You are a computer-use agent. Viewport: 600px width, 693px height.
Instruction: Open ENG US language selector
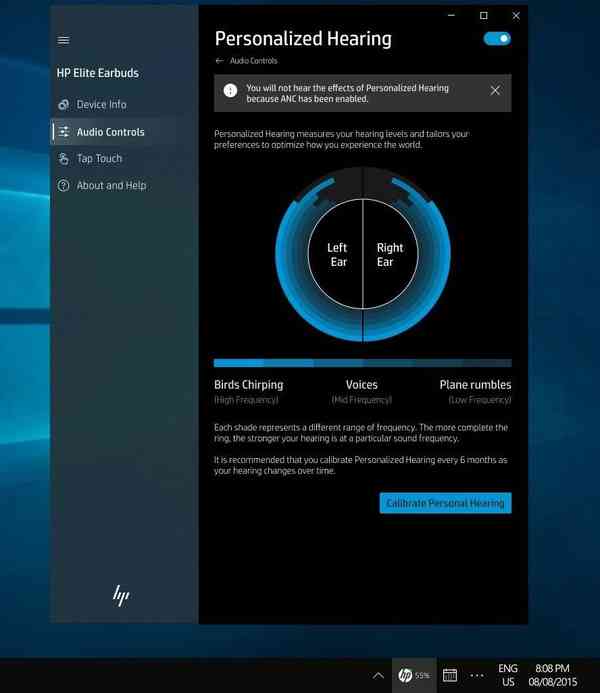[x=508, y=675]
